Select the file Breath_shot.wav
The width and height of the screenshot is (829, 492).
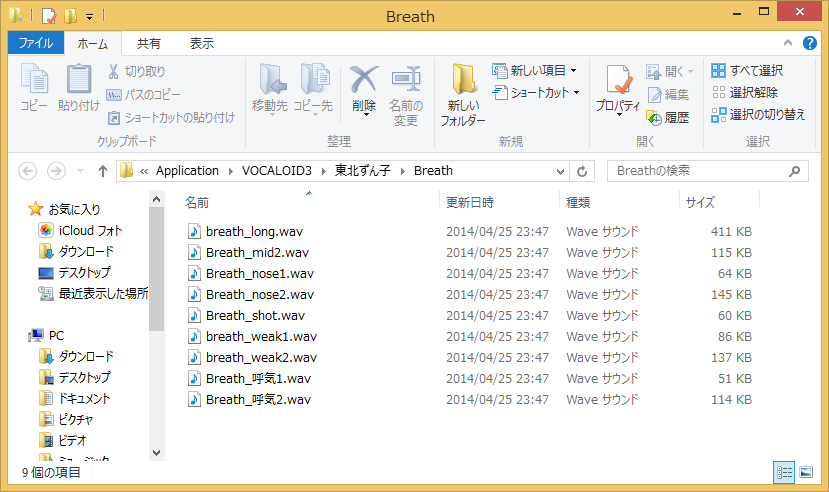pyautogui.click(x=246, y=316)
